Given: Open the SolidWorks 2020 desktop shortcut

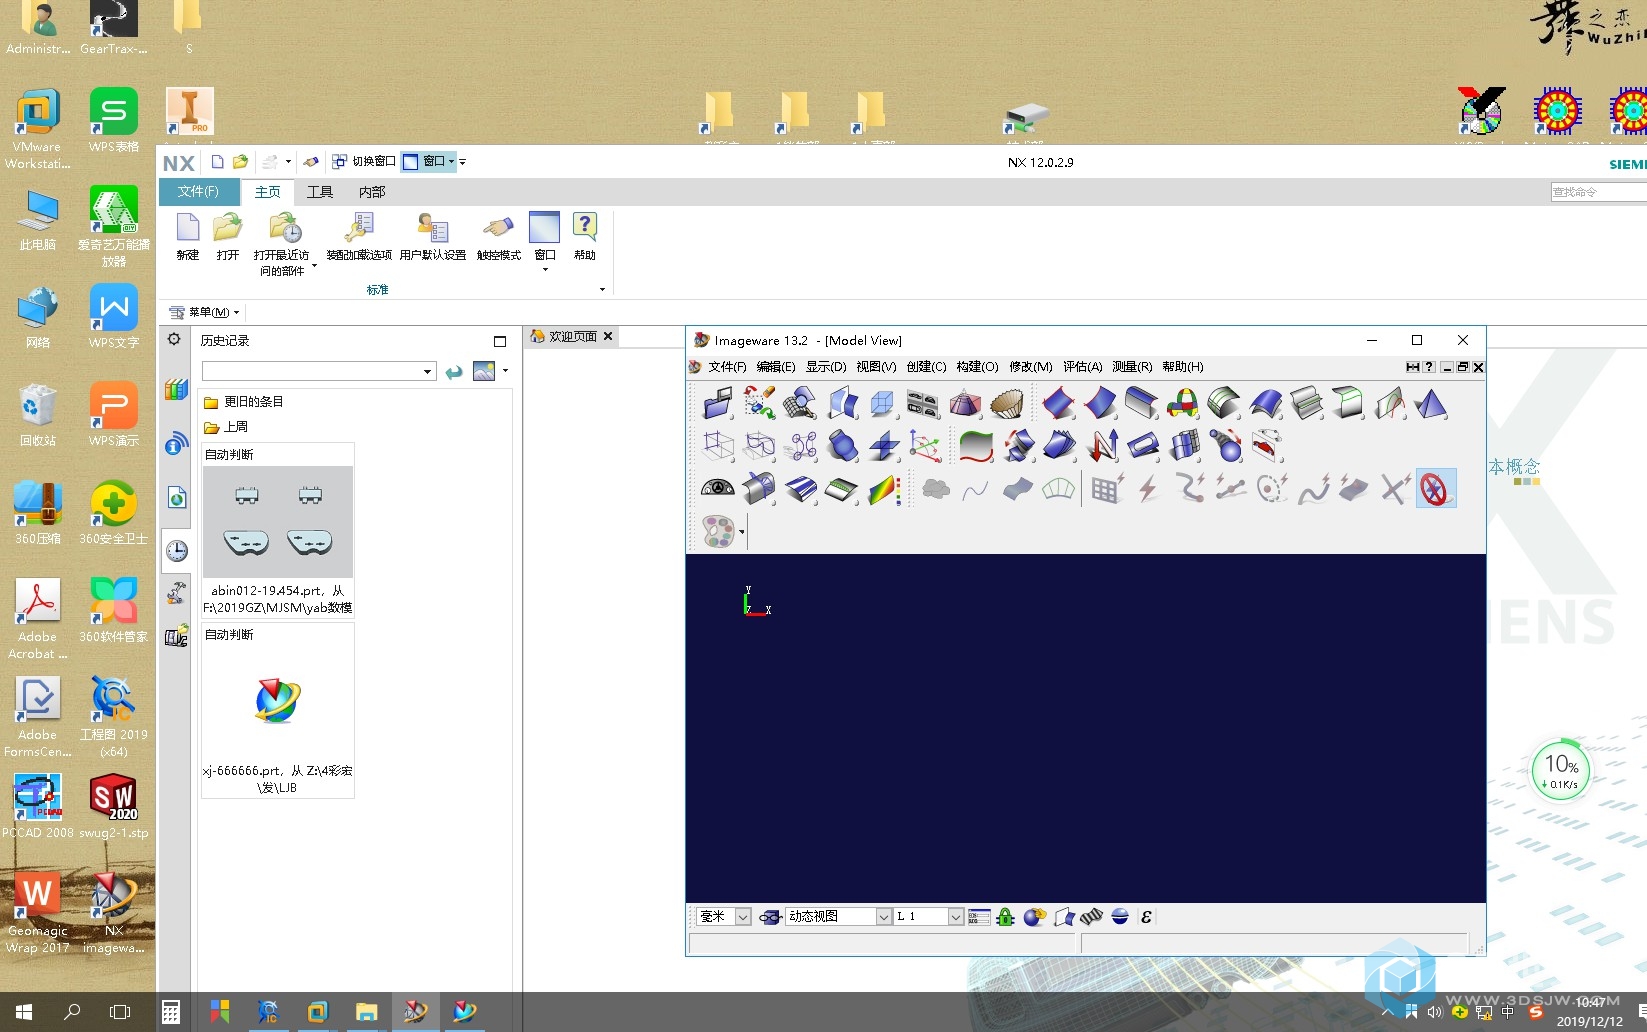Looking at the screenshot, I should coord(113,806).
